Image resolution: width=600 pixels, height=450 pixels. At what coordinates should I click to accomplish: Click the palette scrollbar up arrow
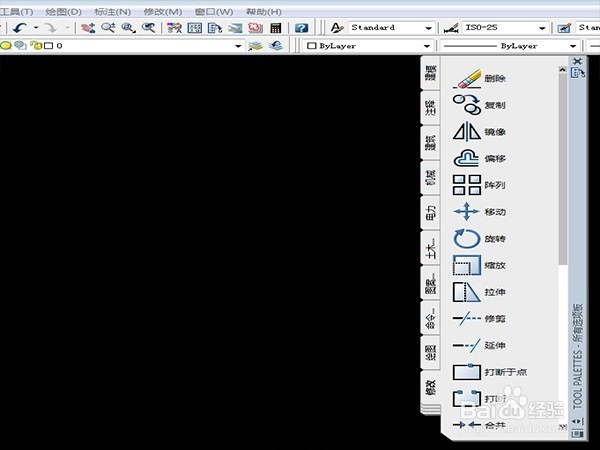point(562,69)
